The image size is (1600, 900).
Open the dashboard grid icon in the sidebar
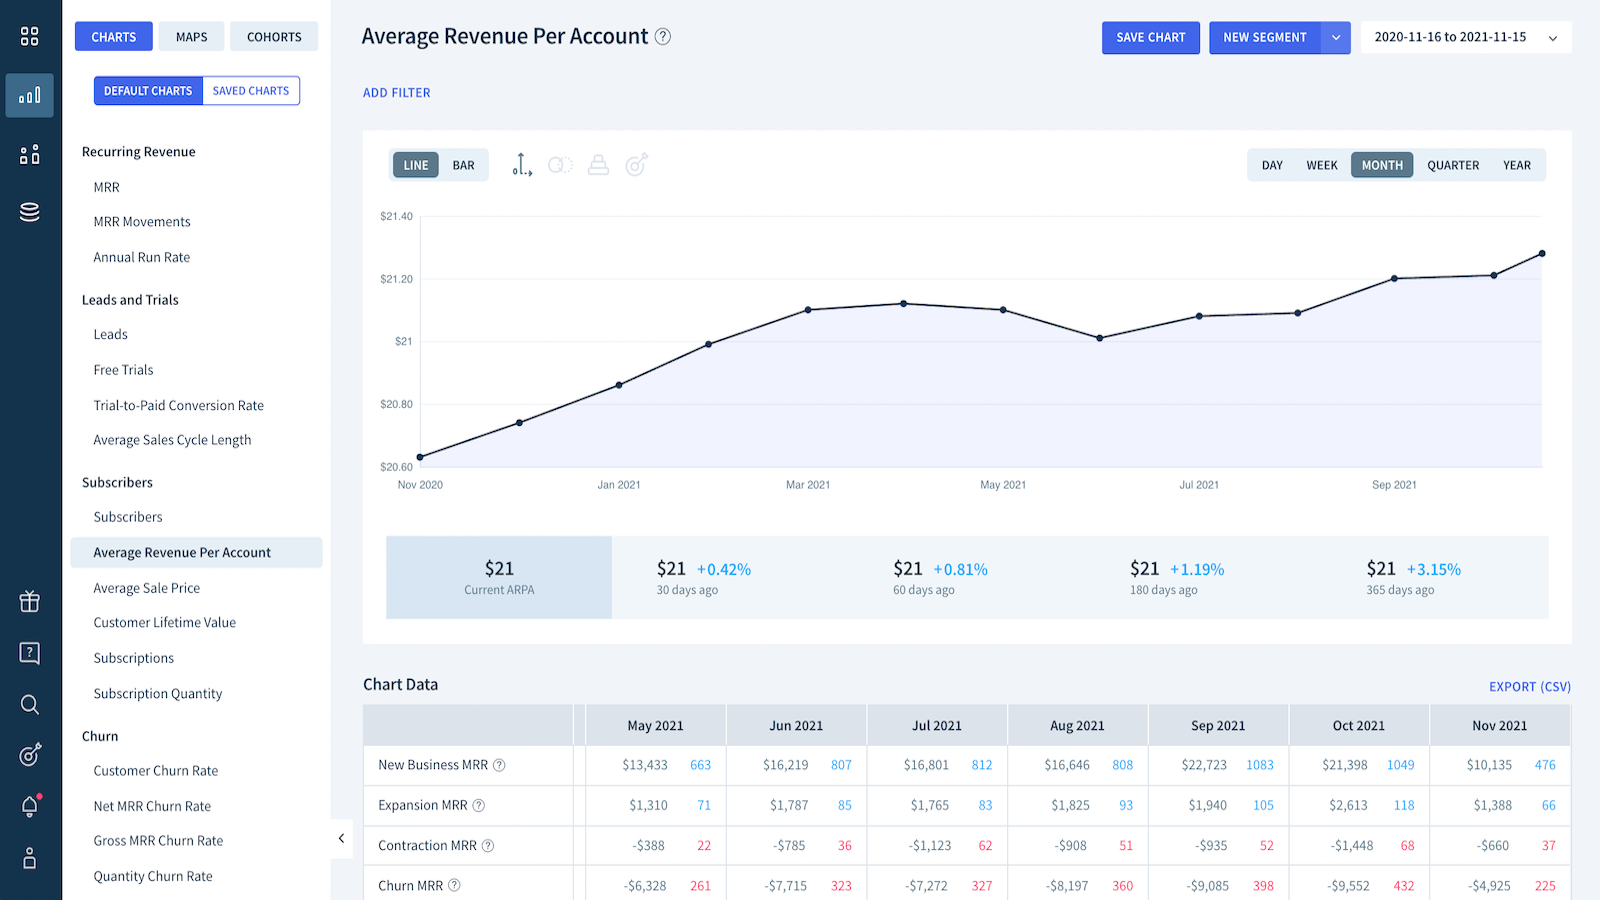30,37
